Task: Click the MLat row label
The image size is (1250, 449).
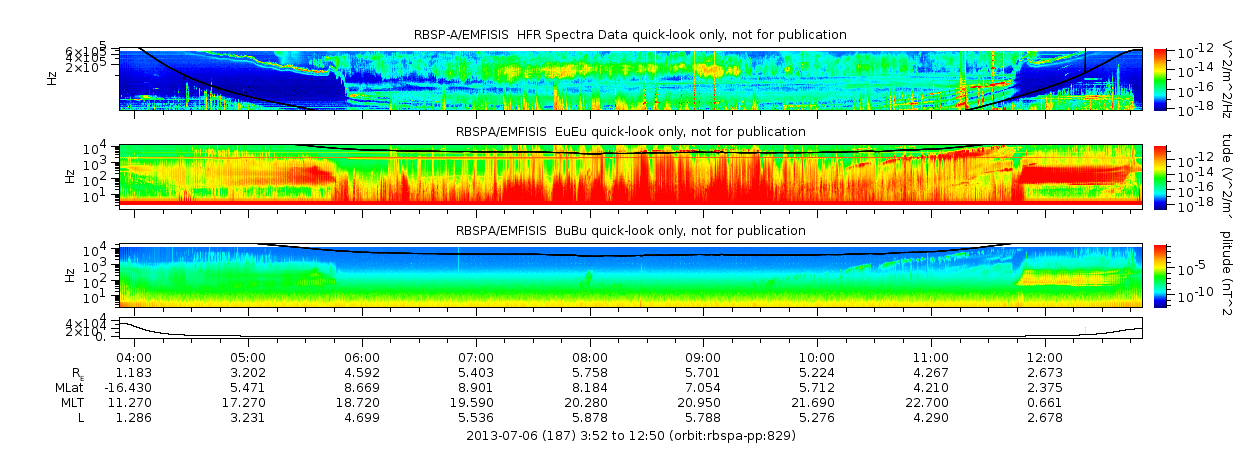Action: 70,387
